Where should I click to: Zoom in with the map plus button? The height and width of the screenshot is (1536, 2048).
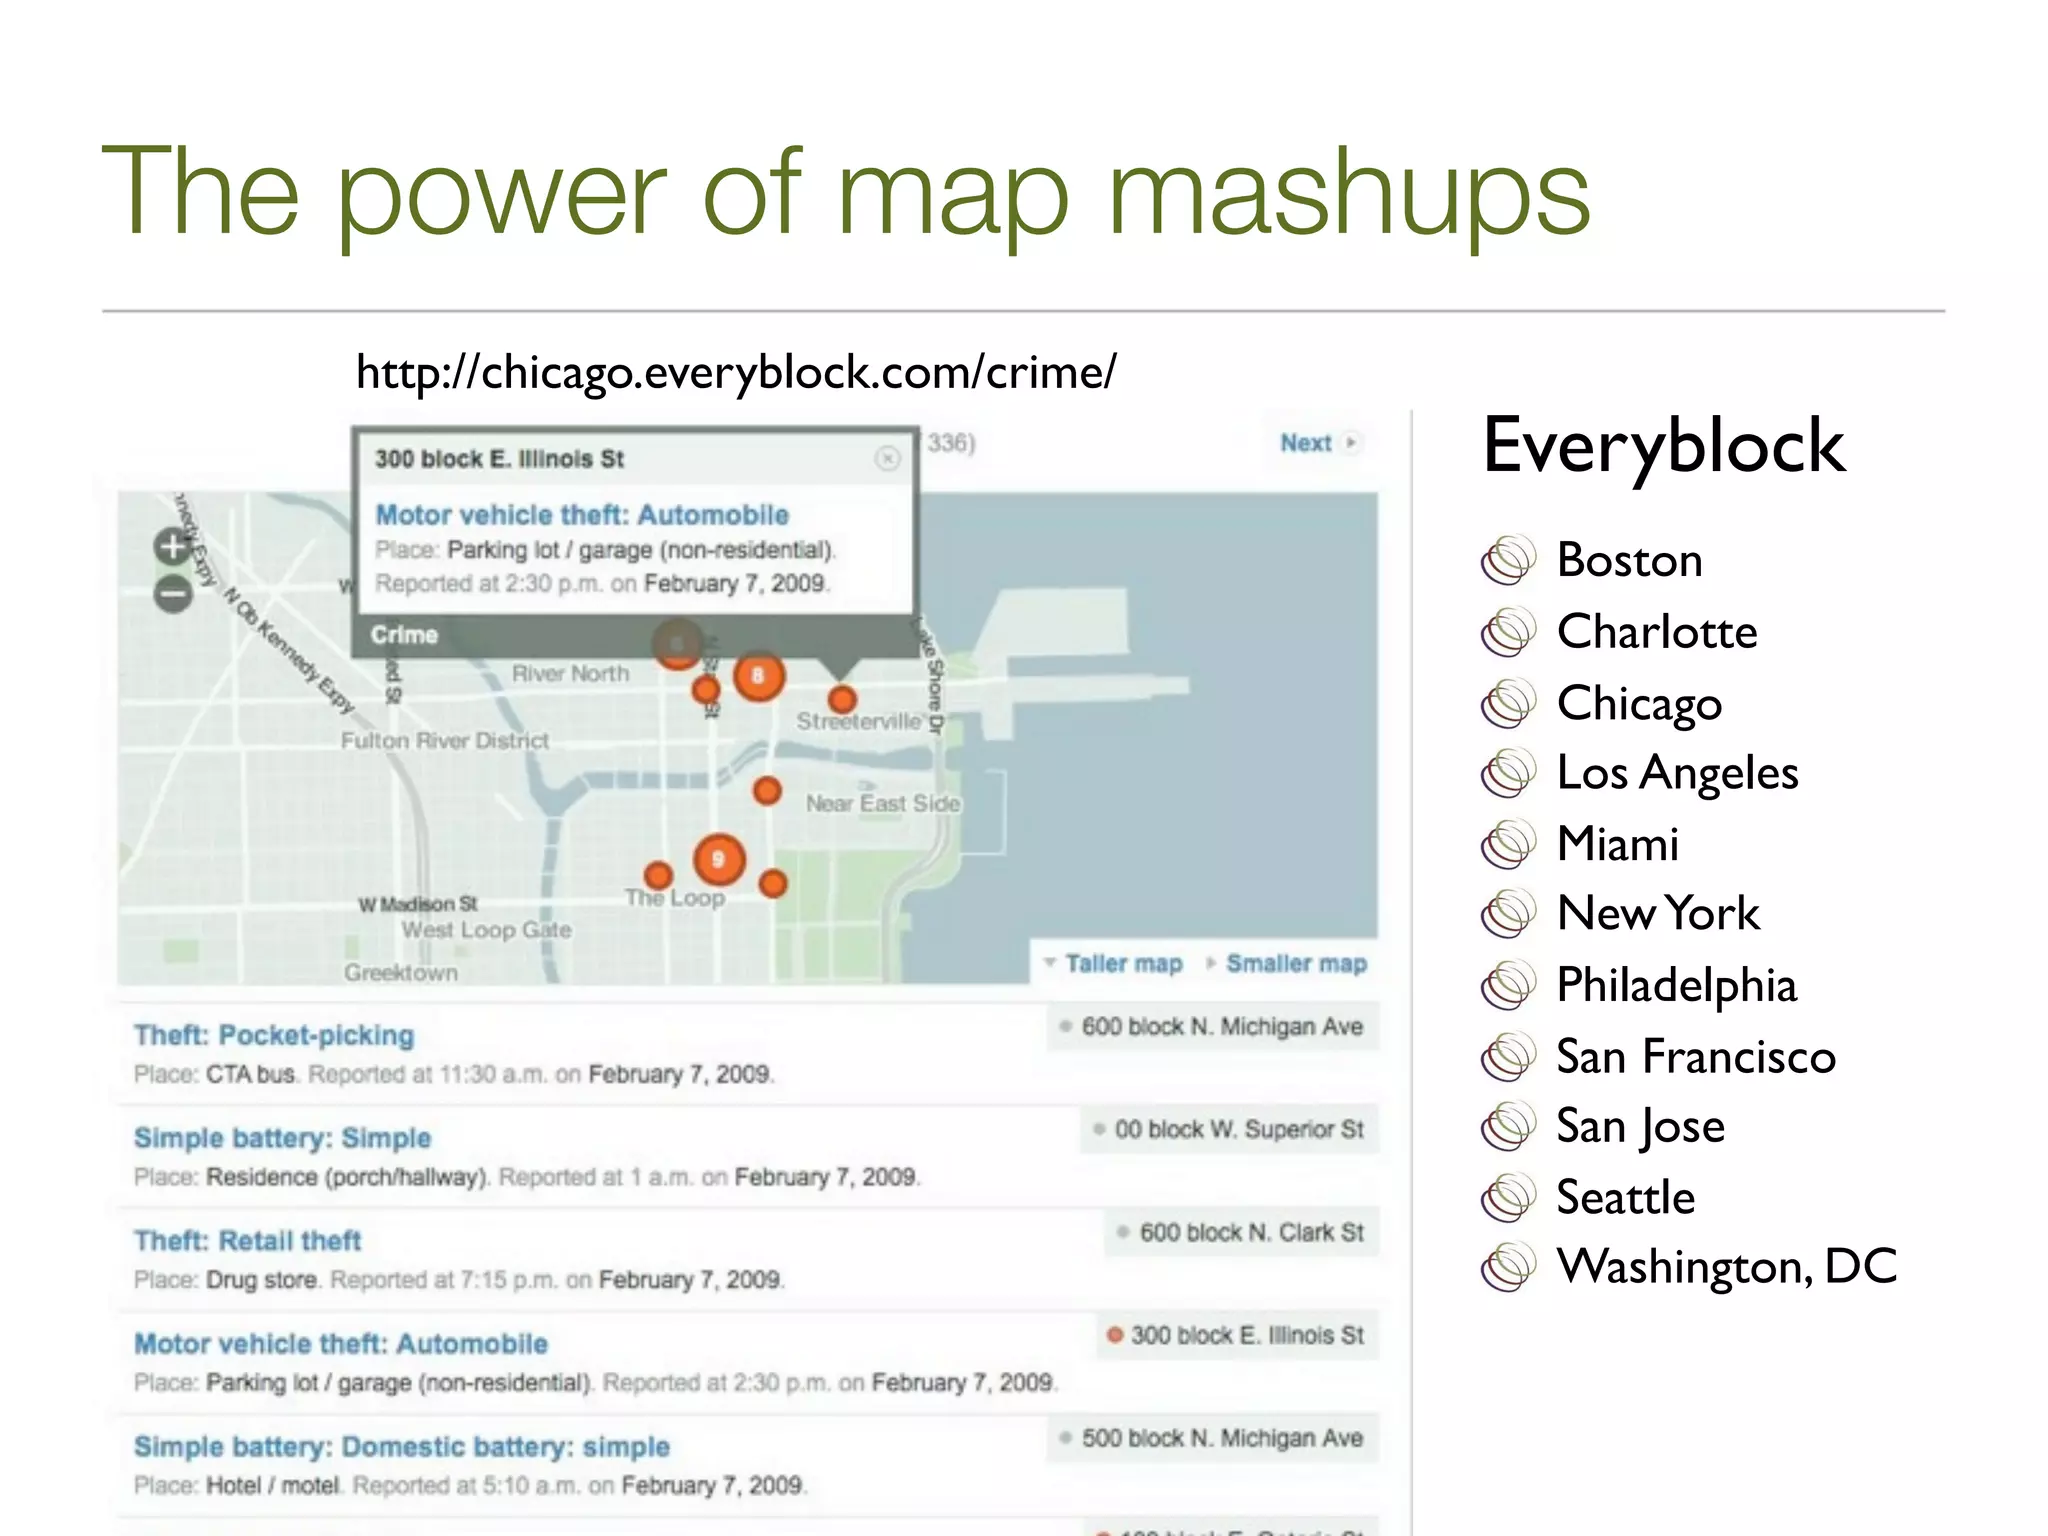pyautogui.click(x=173, y=547)
